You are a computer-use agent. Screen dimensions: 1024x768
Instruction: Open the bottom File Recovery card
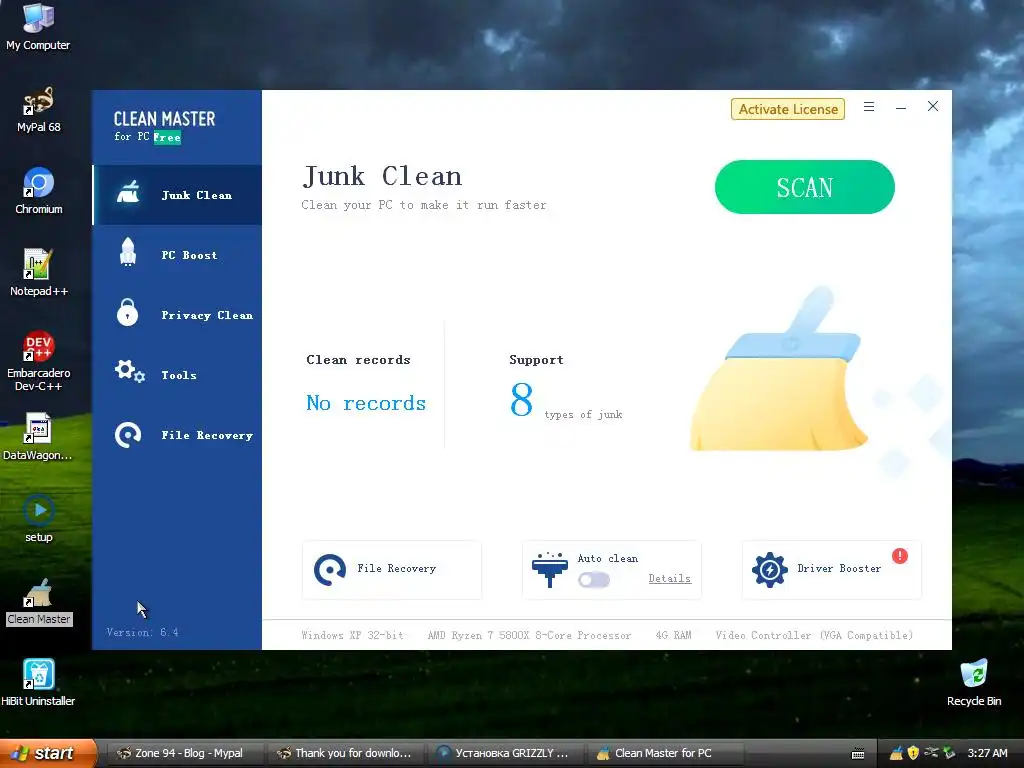392,569
